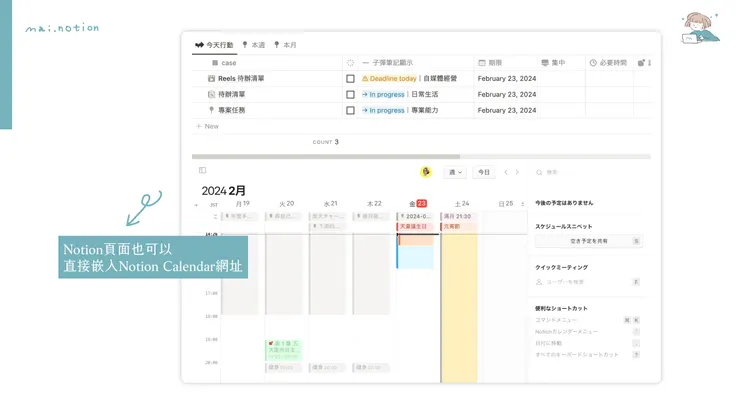
Task: Switch to the 本週 view tab
Action: click(x=253, y=45)
